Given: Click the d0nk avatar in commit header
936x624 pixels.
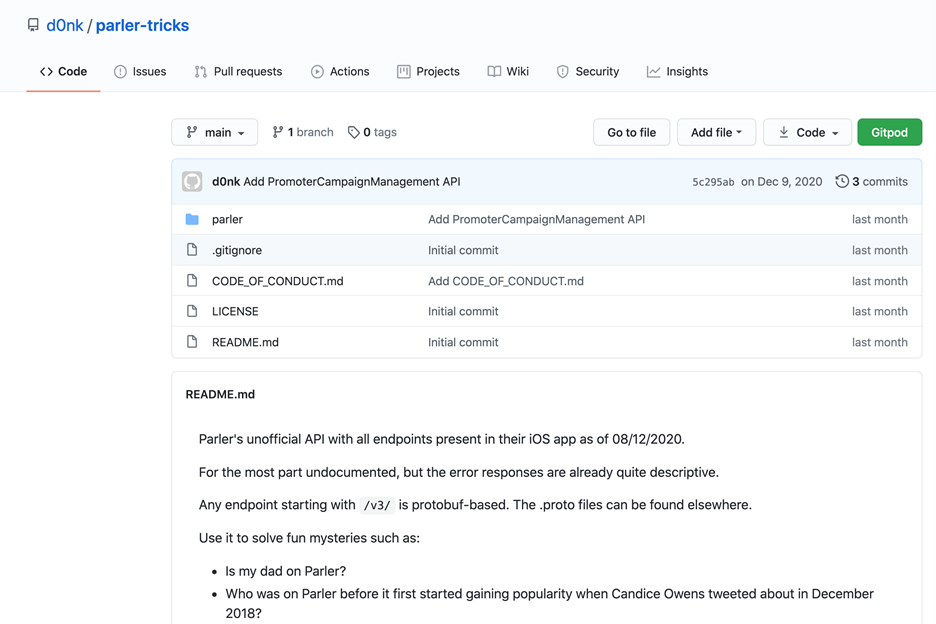Looking at the screenshot, I should [192, 182].
